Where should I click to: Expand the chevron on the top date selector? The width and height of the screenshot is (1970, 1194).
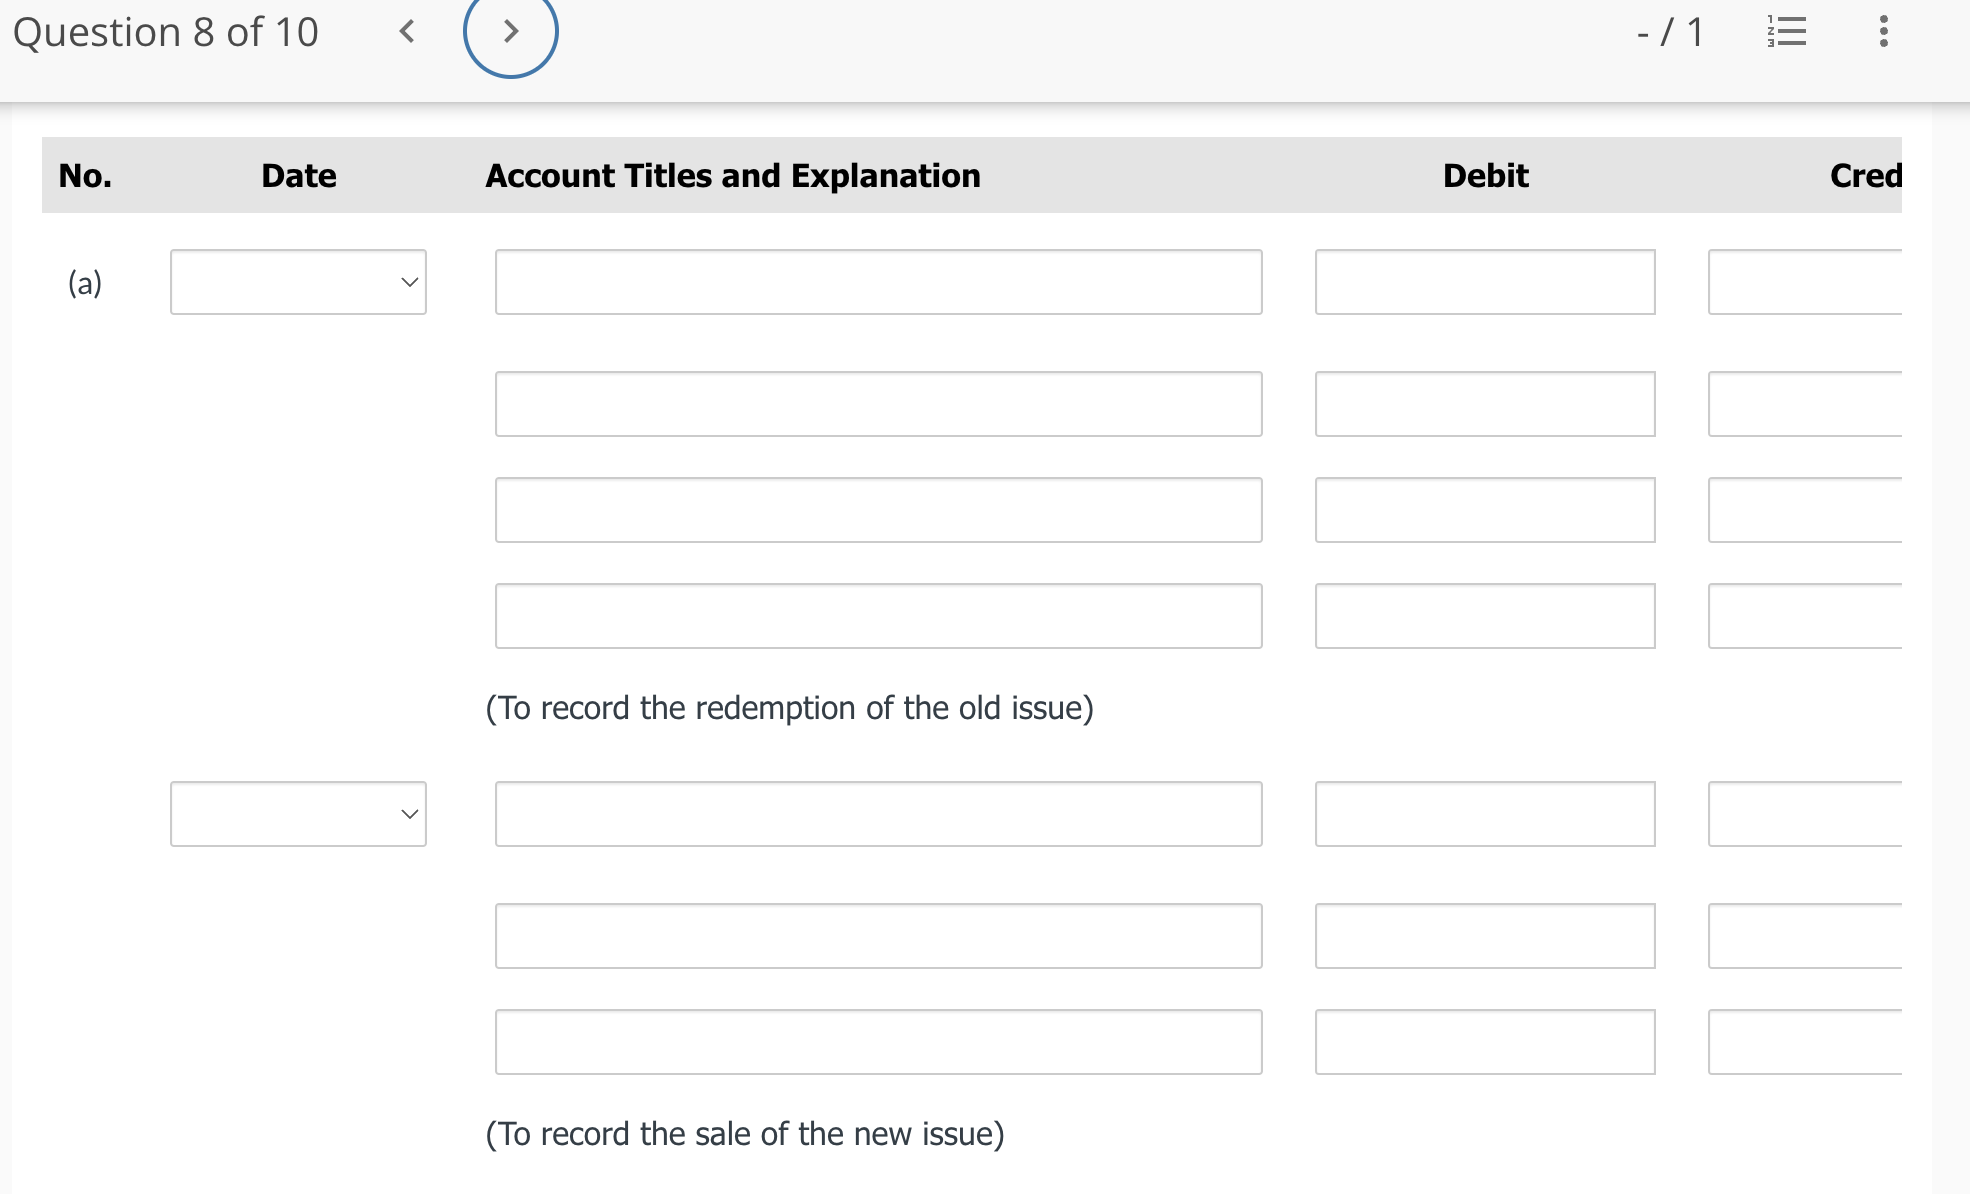click(x=409, y=282)
